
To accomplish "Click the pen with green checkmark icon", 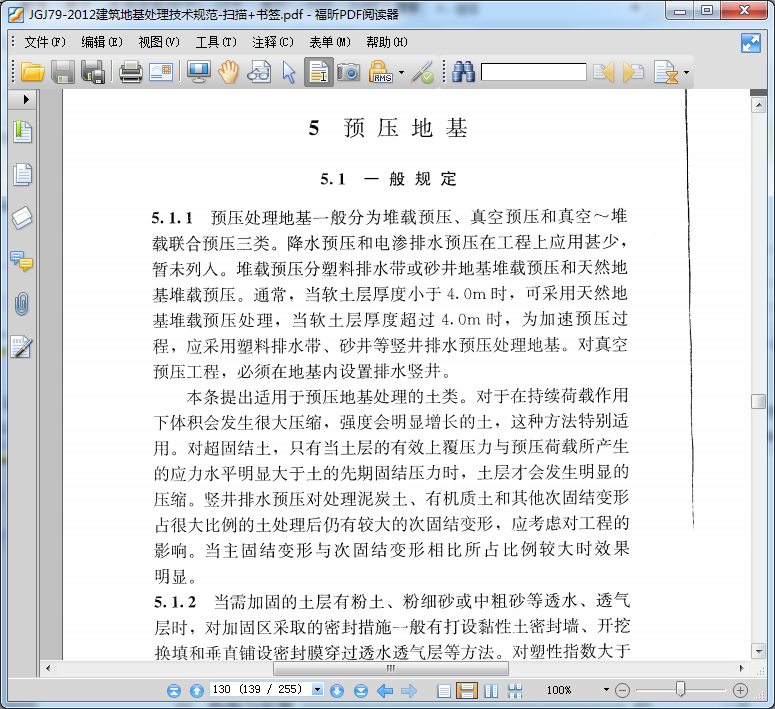I will pos(423,72).
